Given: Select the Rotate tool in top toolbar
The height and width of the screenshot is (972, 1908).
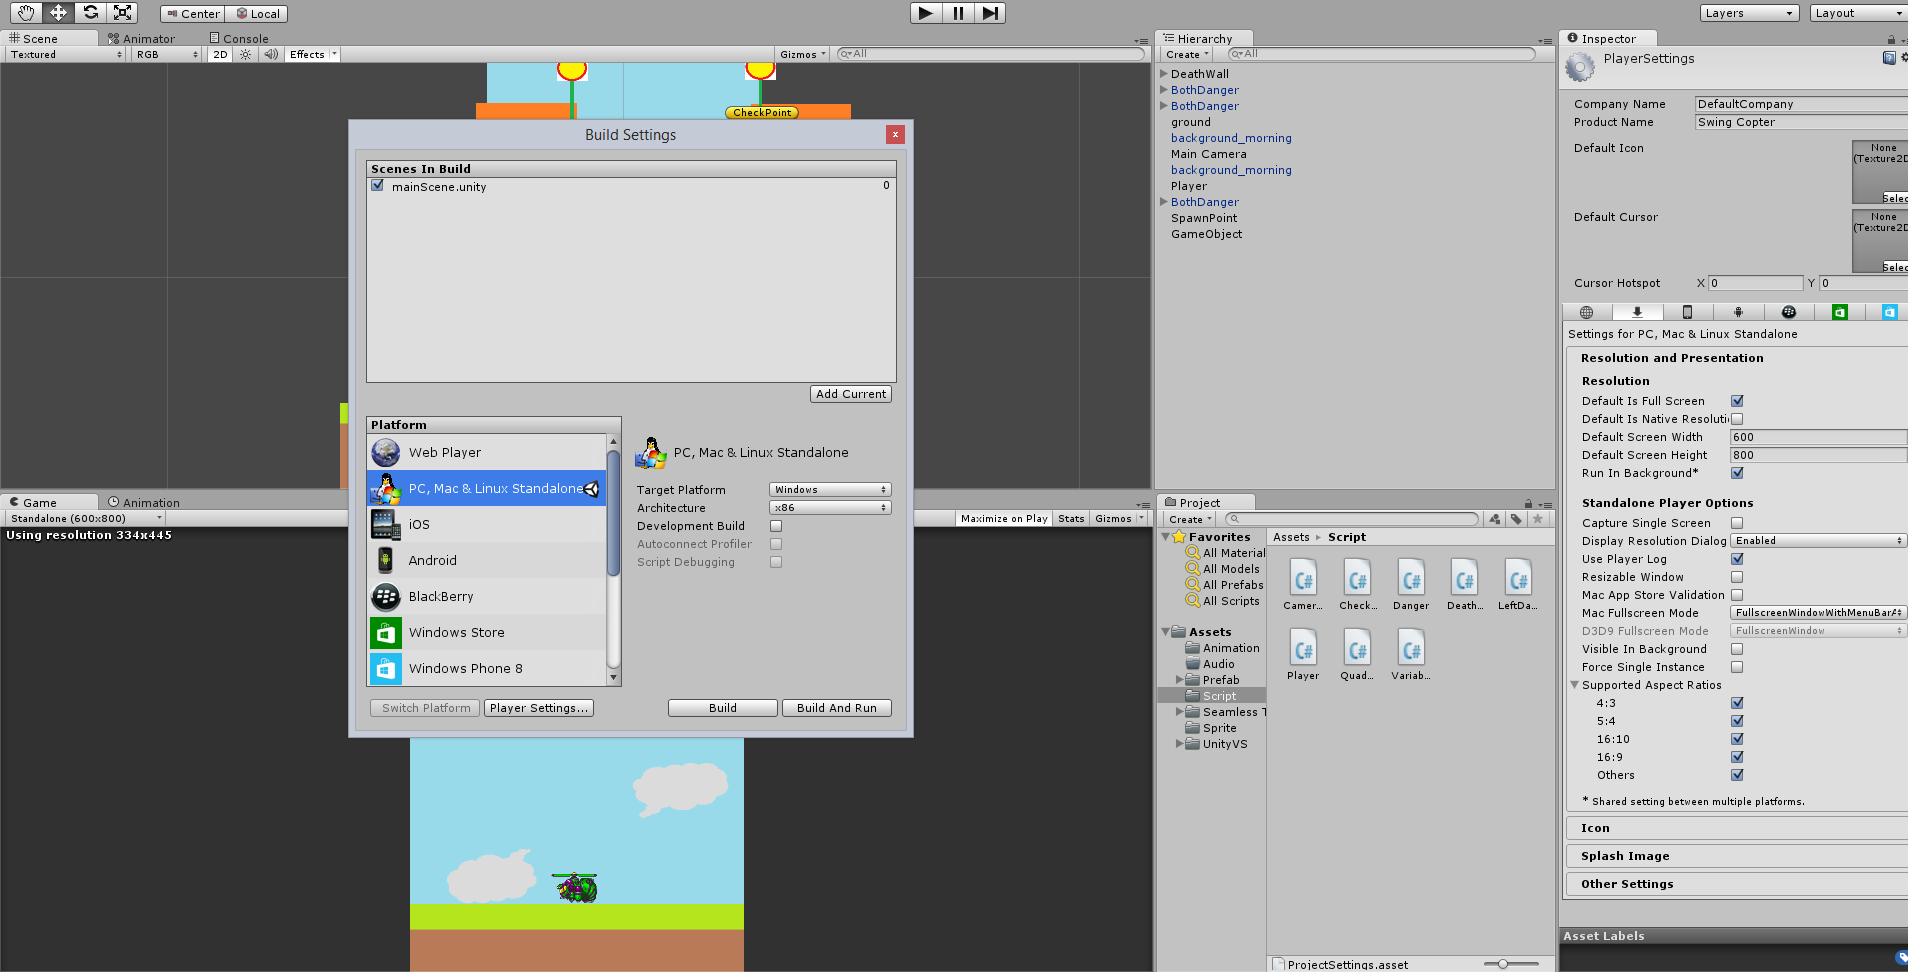Looking at the screenshot, I should (90, 12).
